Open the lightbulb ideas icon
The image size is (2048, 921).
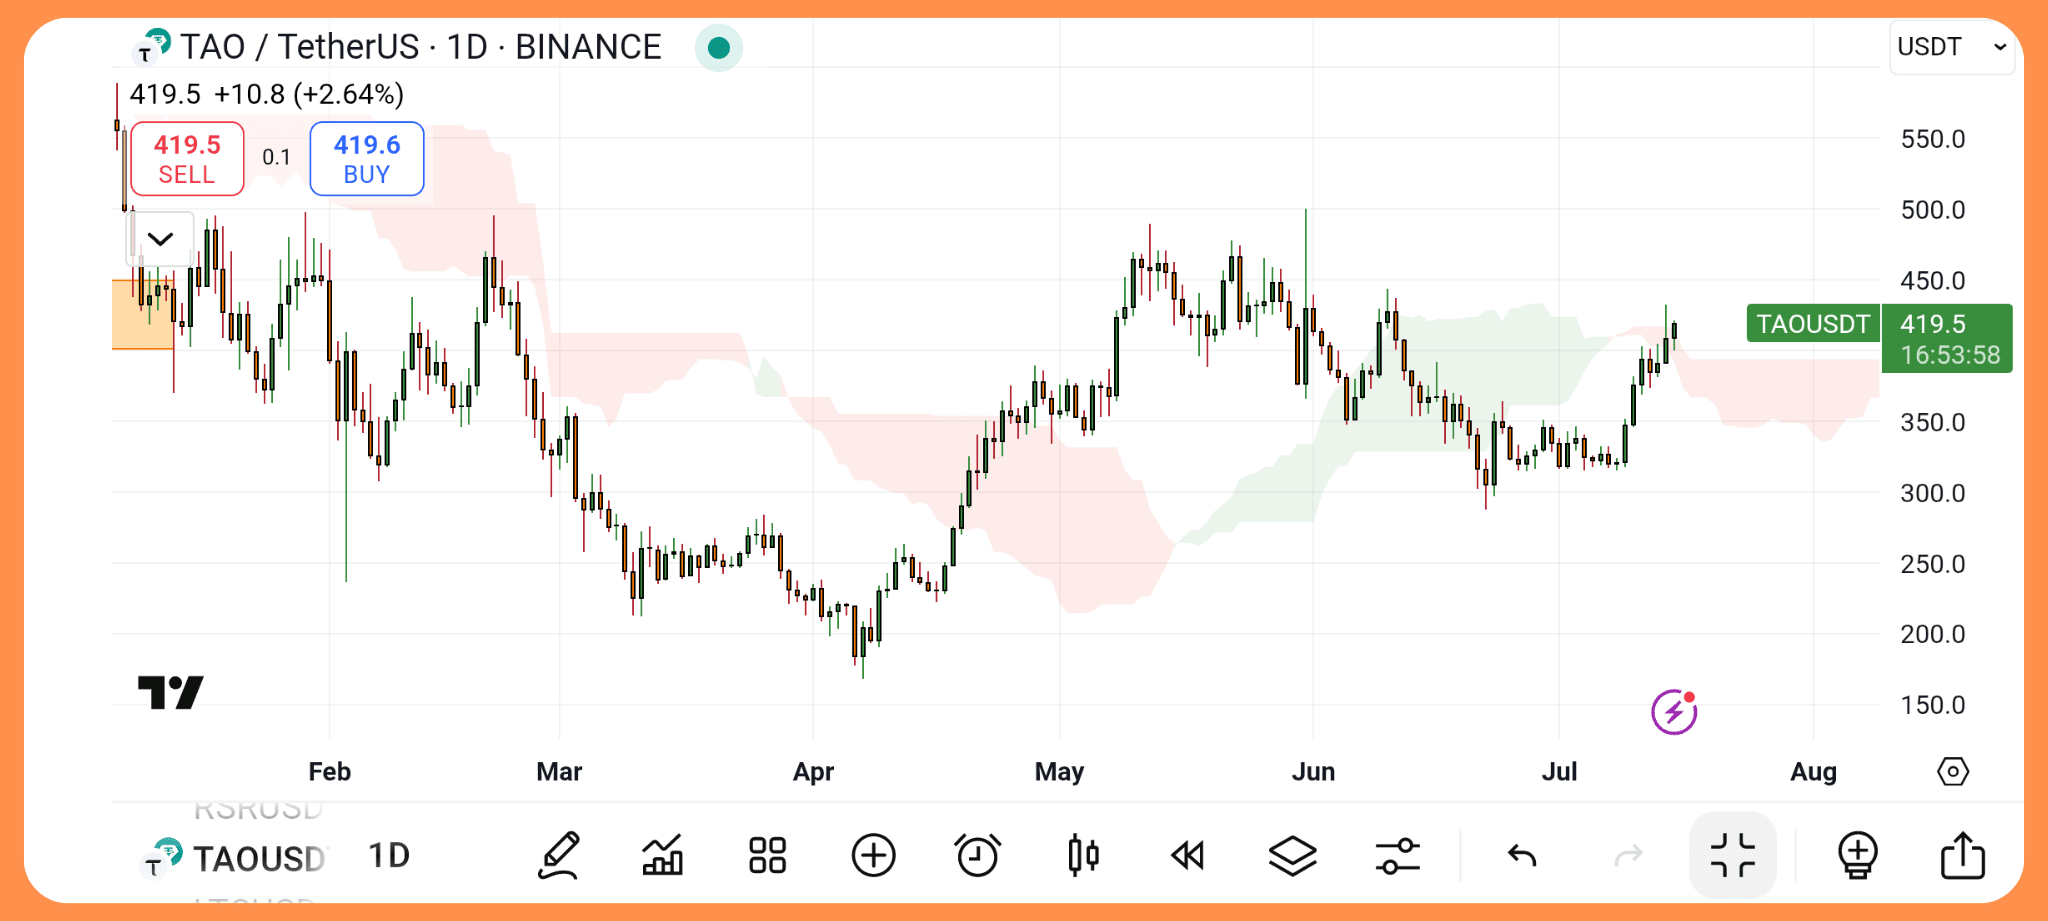(x=1857, y=856)
